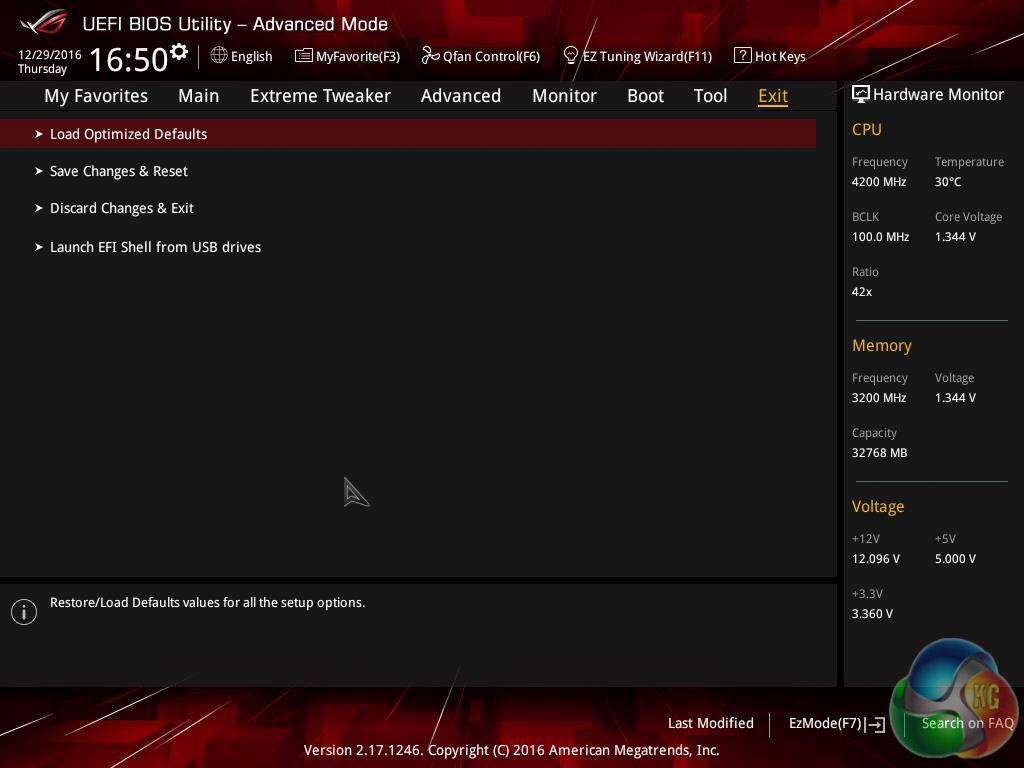Open MyFavorite(F3) menu
1024x768 pixels.
click(x=358, y=56)
